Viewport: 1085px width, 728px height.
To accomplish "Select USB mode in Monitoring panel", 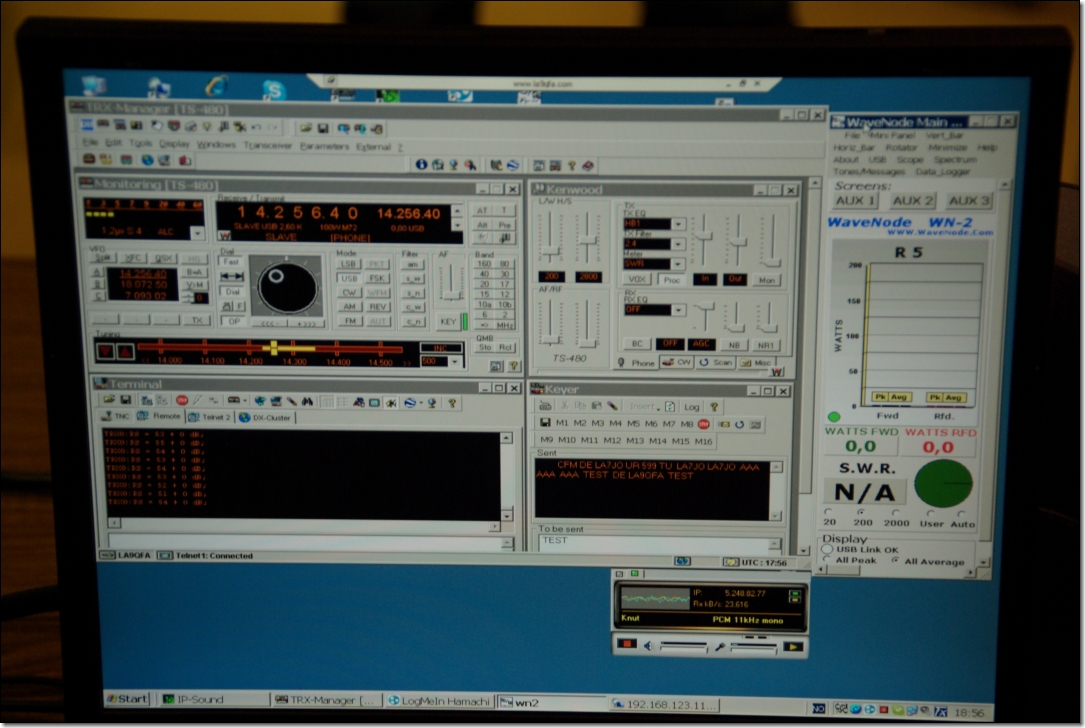I will tap(349, 278).
